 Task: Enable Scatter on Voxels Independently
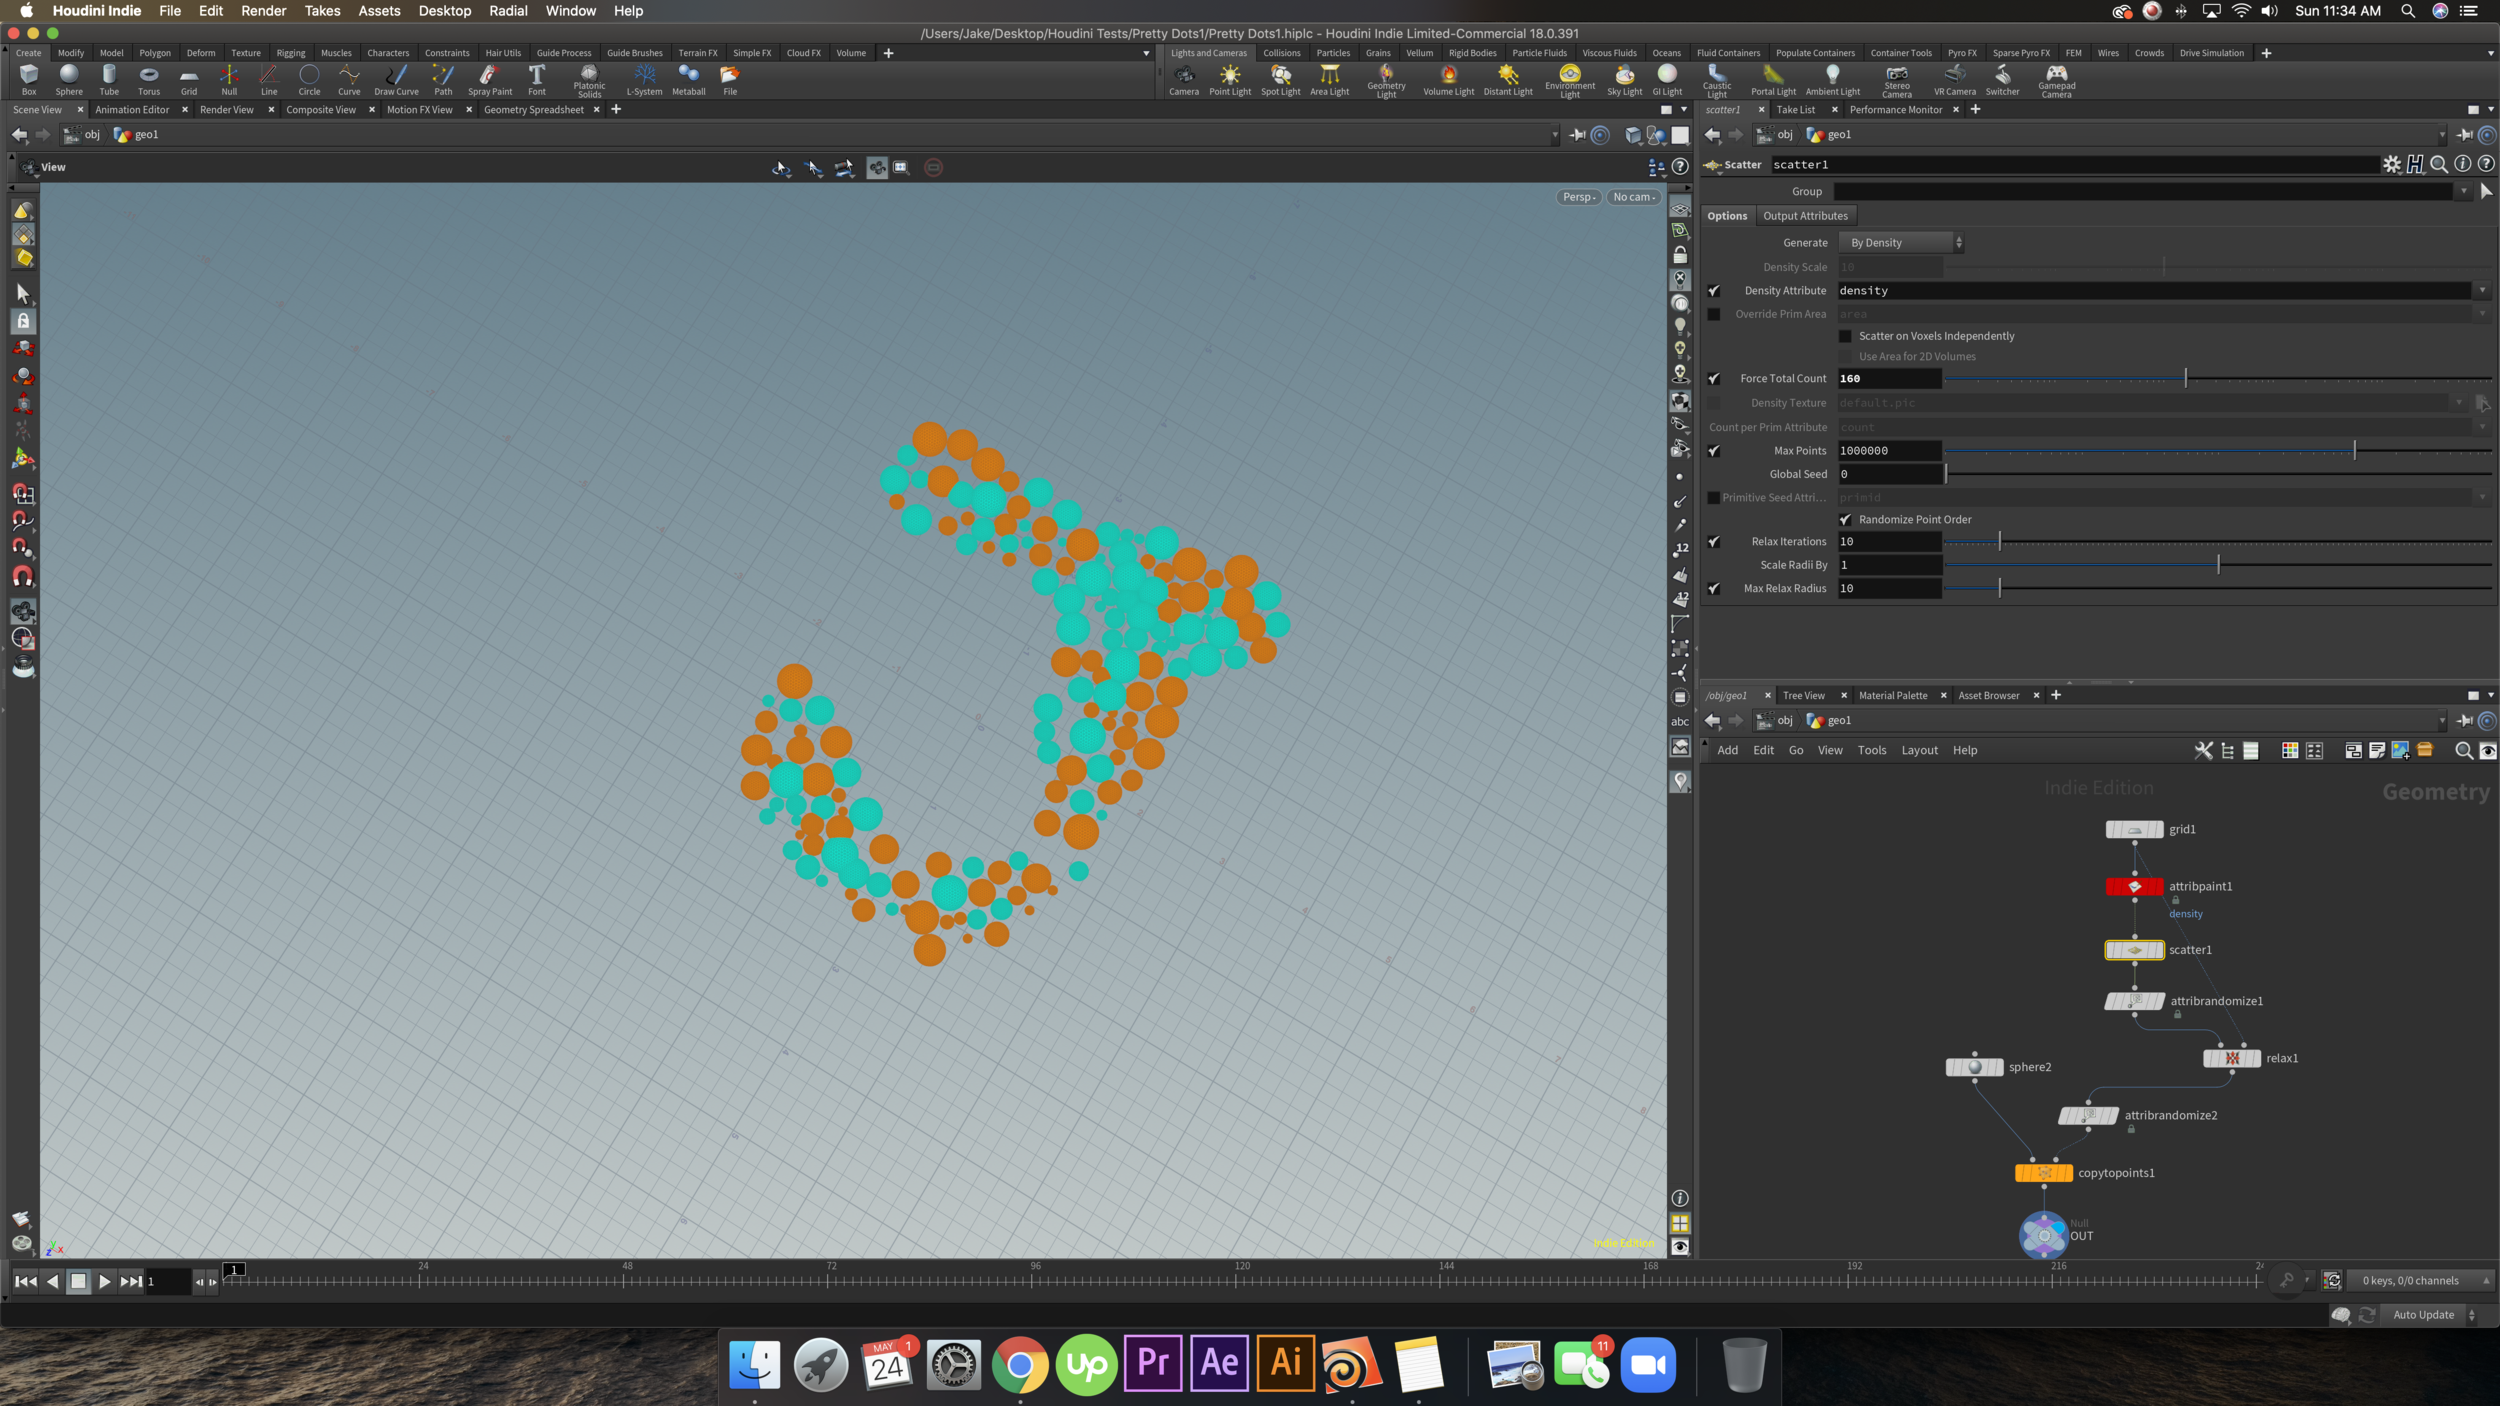[x=1845, y=336]
